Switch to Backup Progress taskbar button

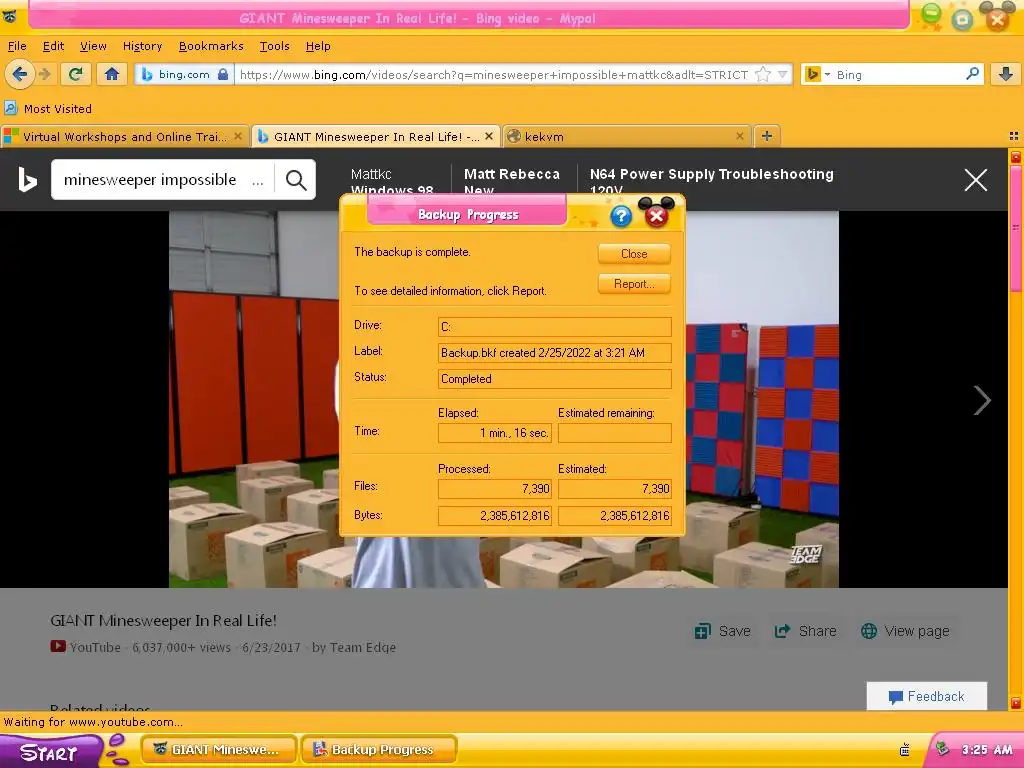click(x=379, y=750)
